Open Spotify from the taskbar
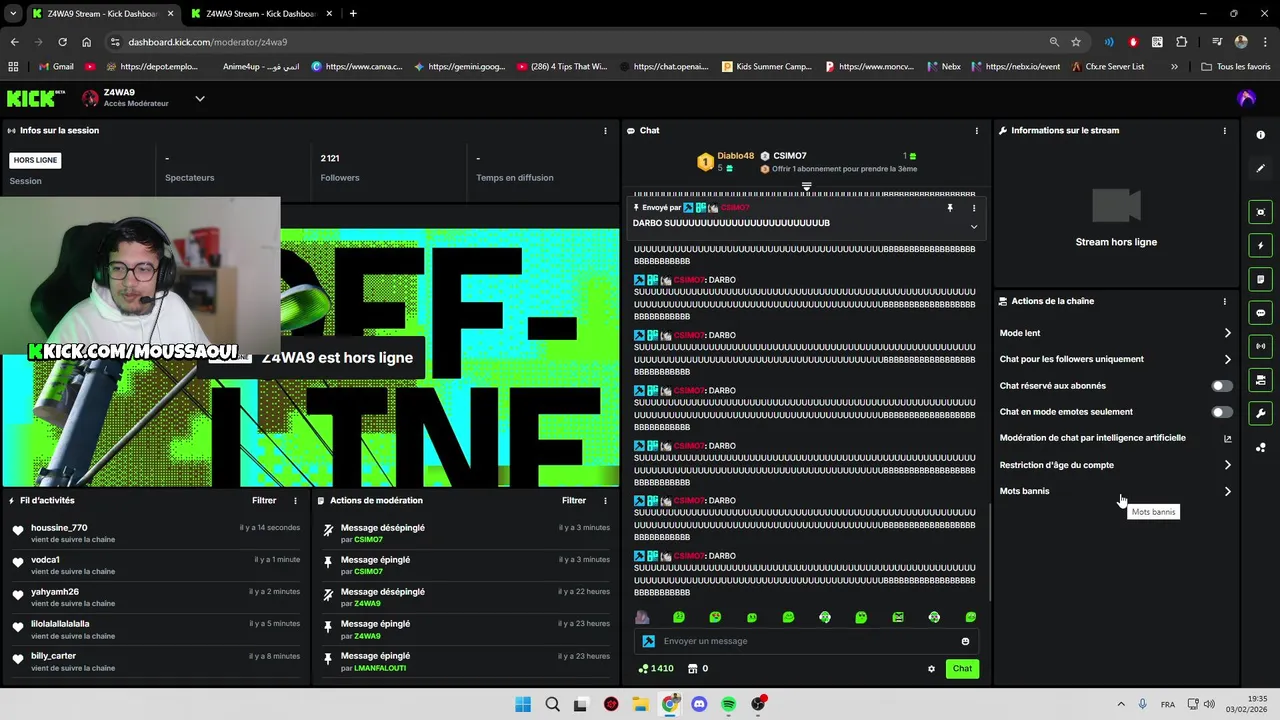1280x720 pixels. 728,704
